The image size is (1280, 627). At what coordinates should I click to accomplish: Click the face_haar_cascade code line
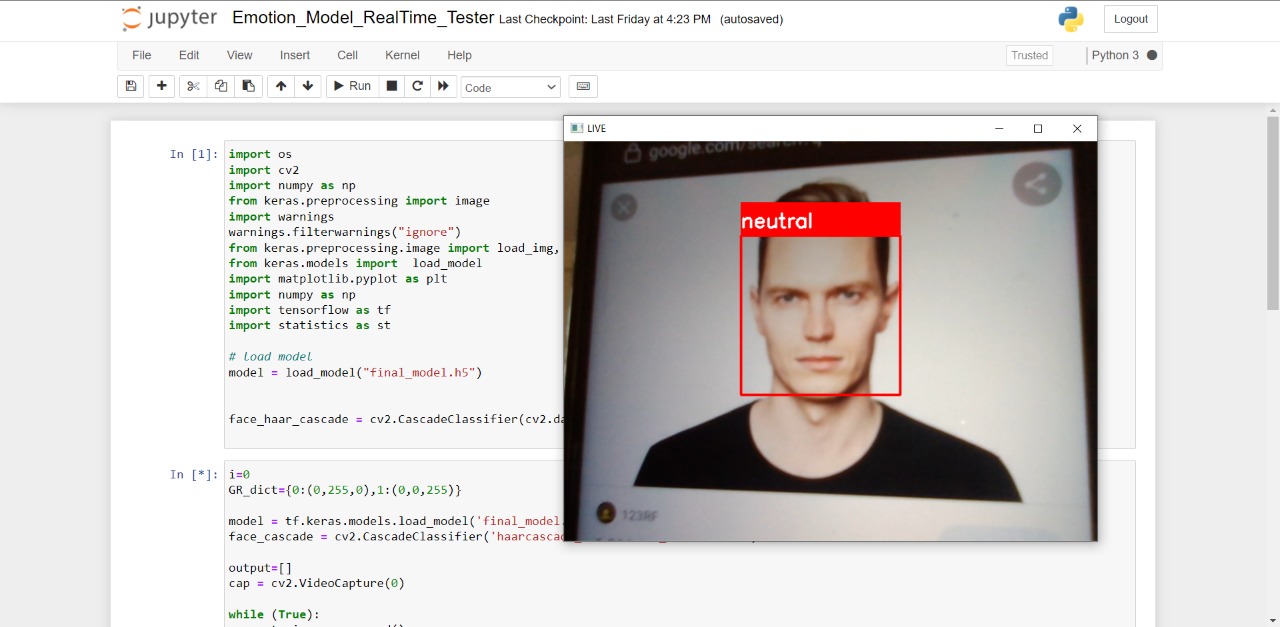(x=396, y=419)
